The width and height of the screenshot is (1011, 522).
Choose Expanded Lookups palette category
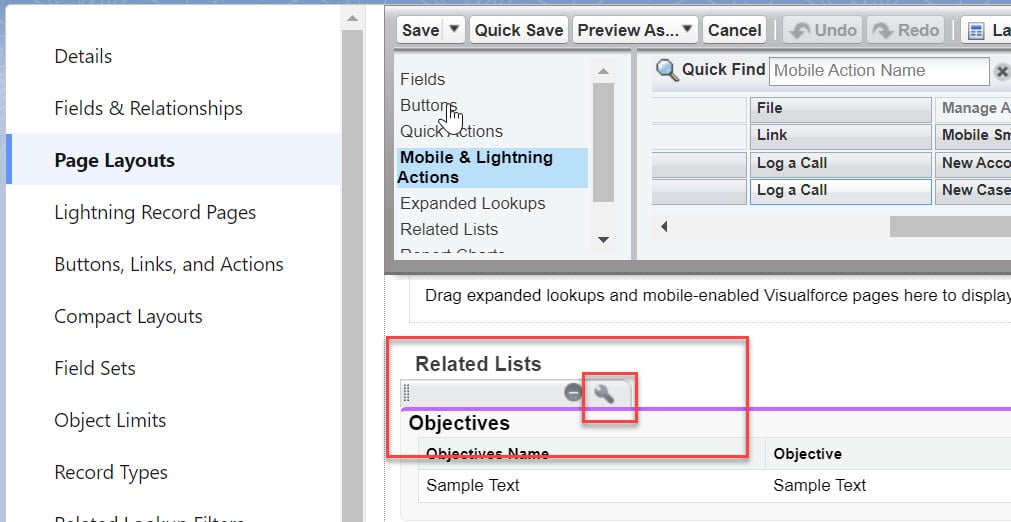point(472,203)
